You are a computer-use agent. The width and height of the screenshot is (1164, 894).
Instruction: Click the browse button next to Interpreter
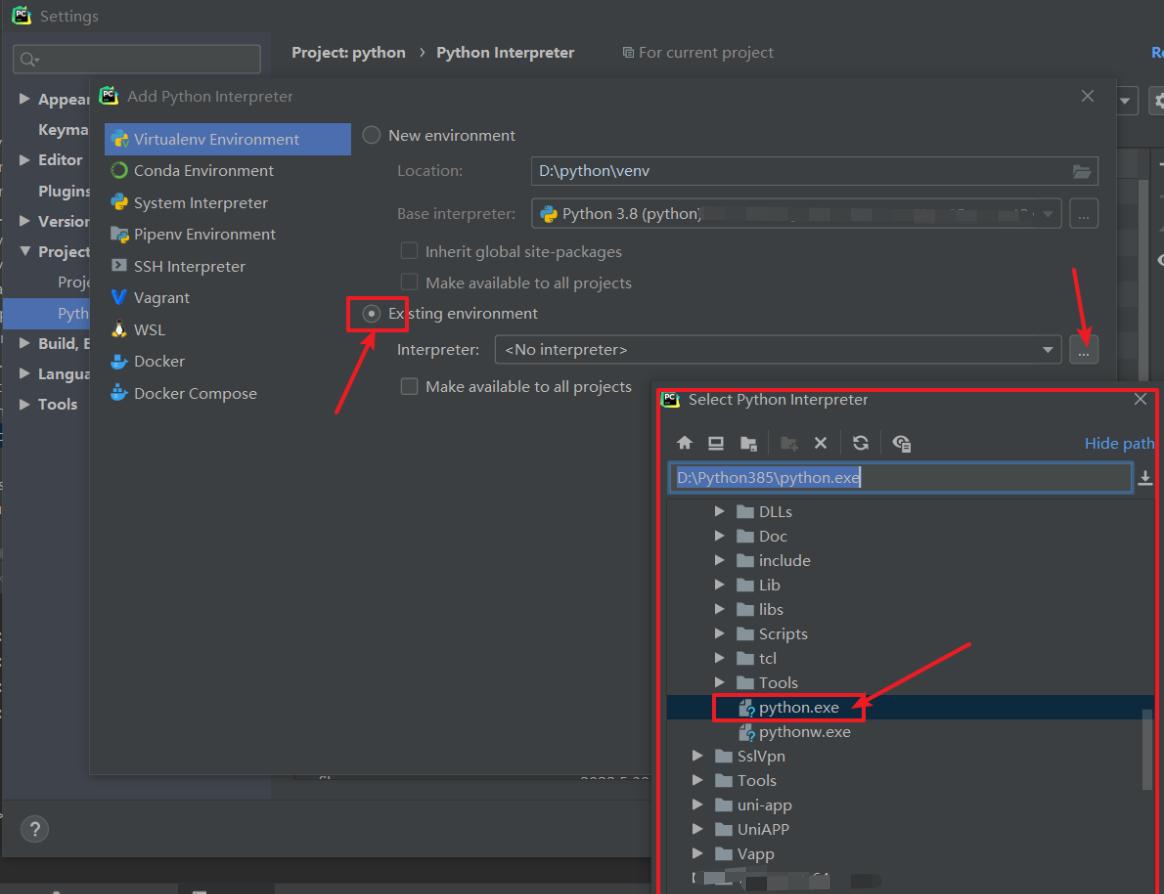(1083, 350)
